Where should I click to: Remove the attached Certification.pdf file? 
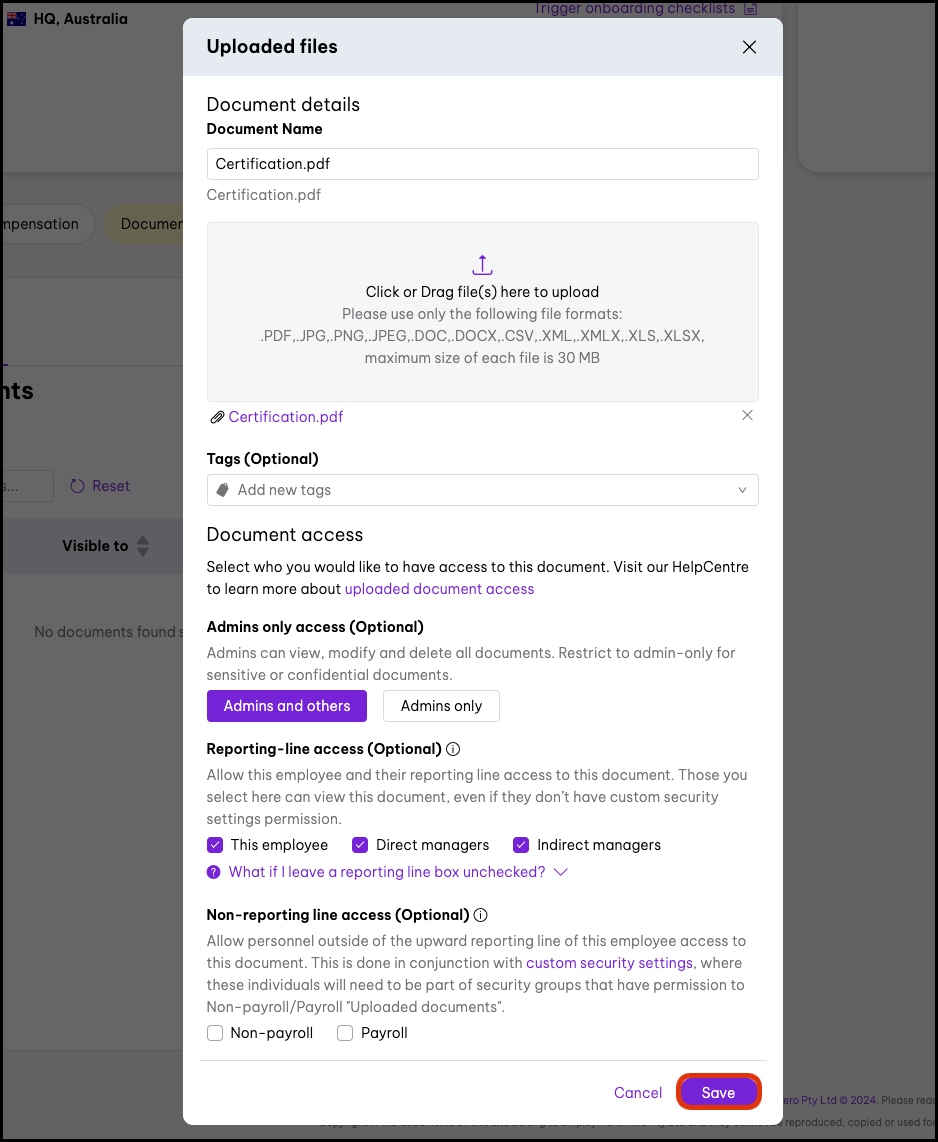(x=747, y=416)
